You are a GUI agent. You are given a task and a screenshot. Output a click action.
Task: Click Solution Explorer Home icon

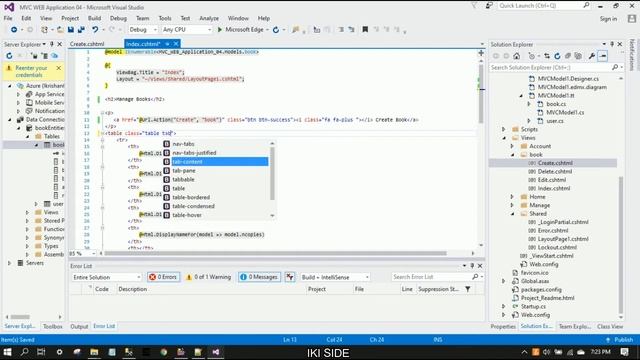point(517,56)
